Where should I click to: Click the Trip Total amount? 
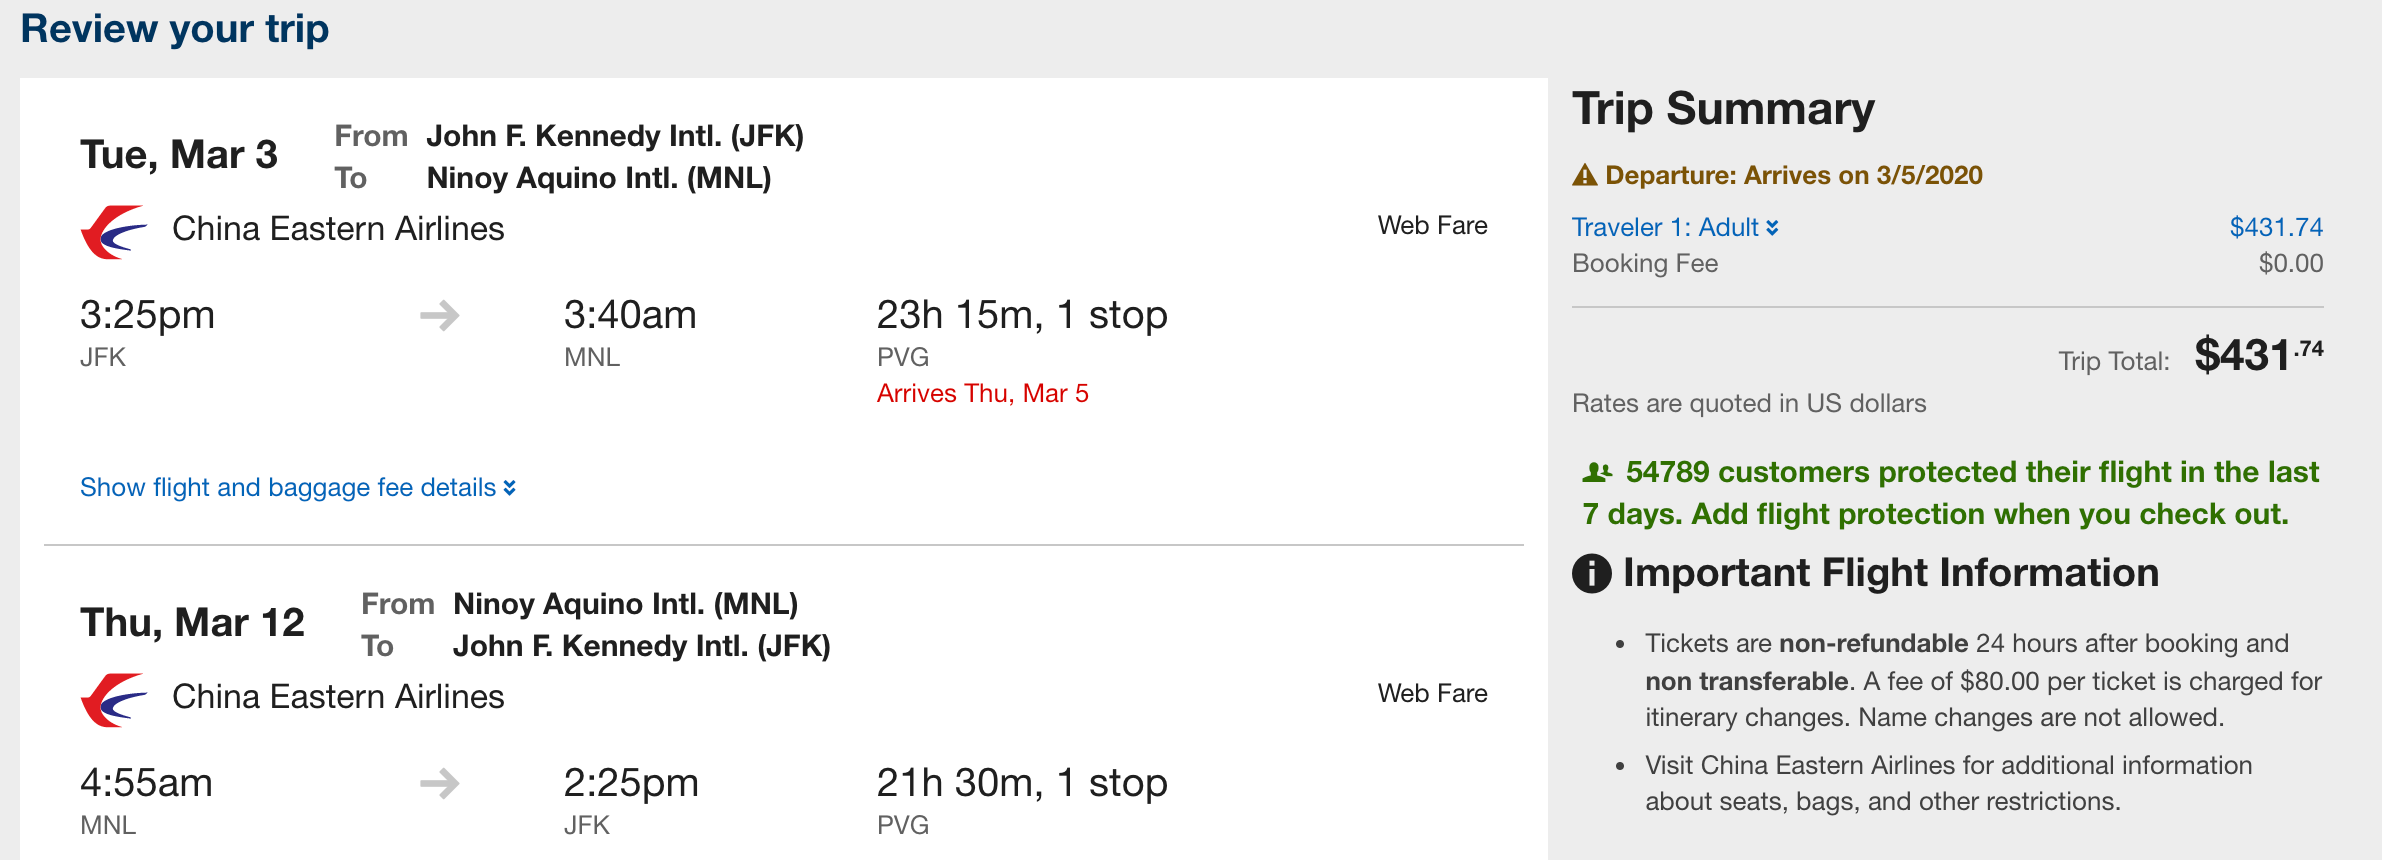pyautogui.click(x=2257, y=356)
